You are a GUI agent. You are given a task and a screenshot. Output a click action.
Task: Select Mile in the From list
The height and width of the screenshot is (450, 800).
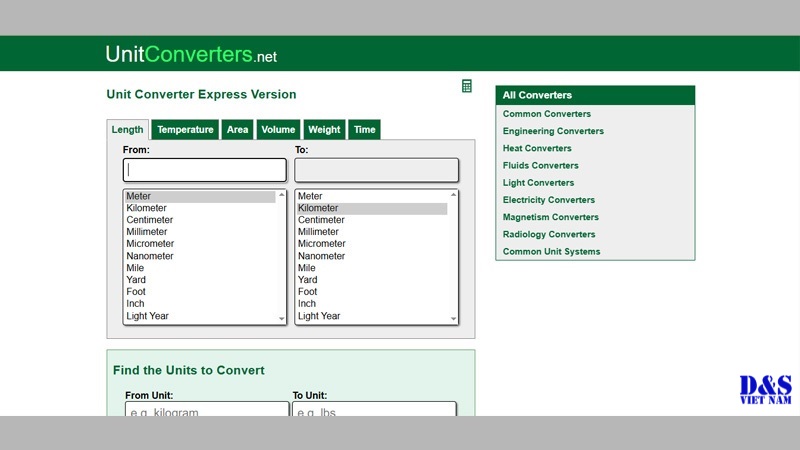[x=201, y=268]
